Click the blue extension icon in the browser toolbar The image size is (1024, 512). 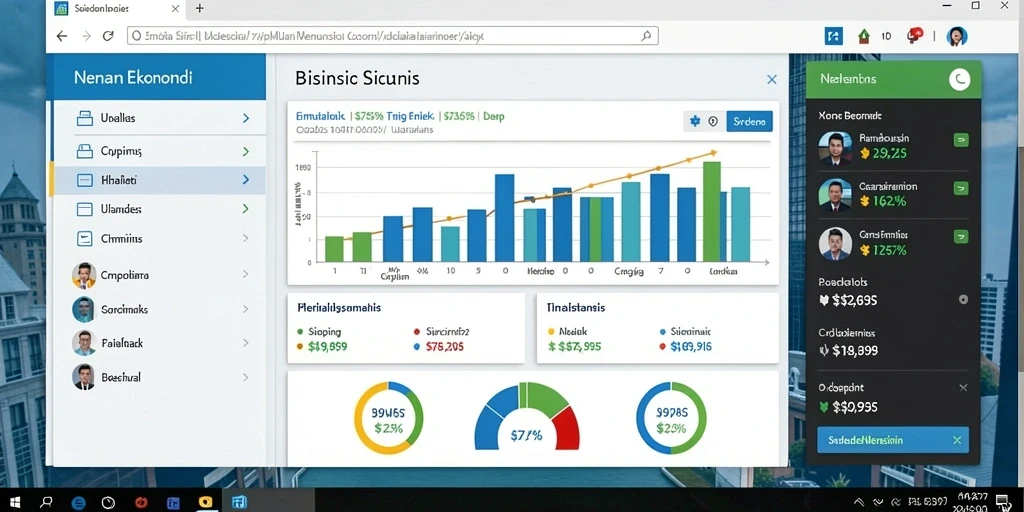[x=834, y=36]
